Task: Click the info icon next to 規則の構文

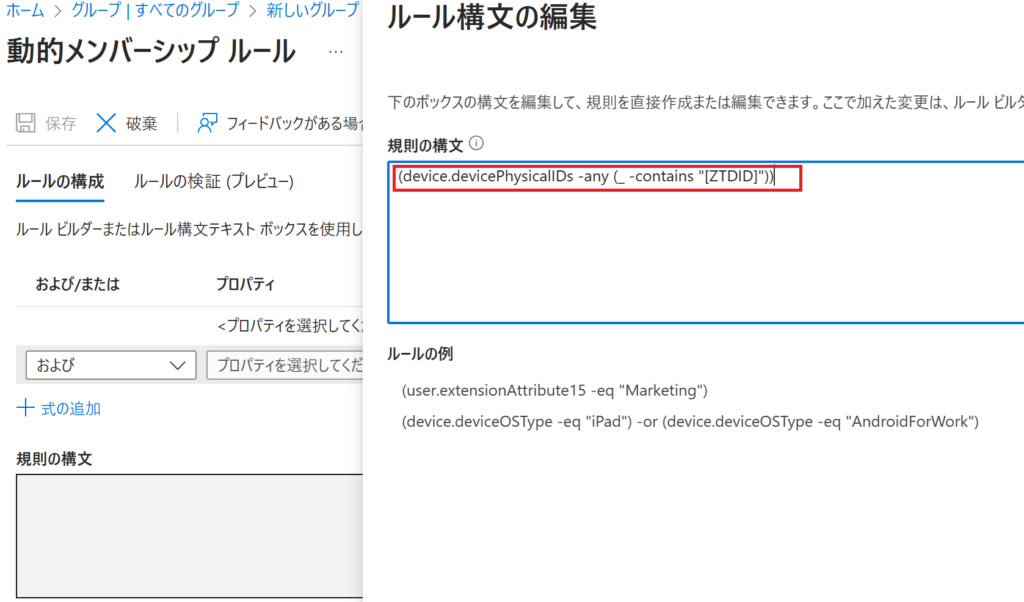Action: 477,143
